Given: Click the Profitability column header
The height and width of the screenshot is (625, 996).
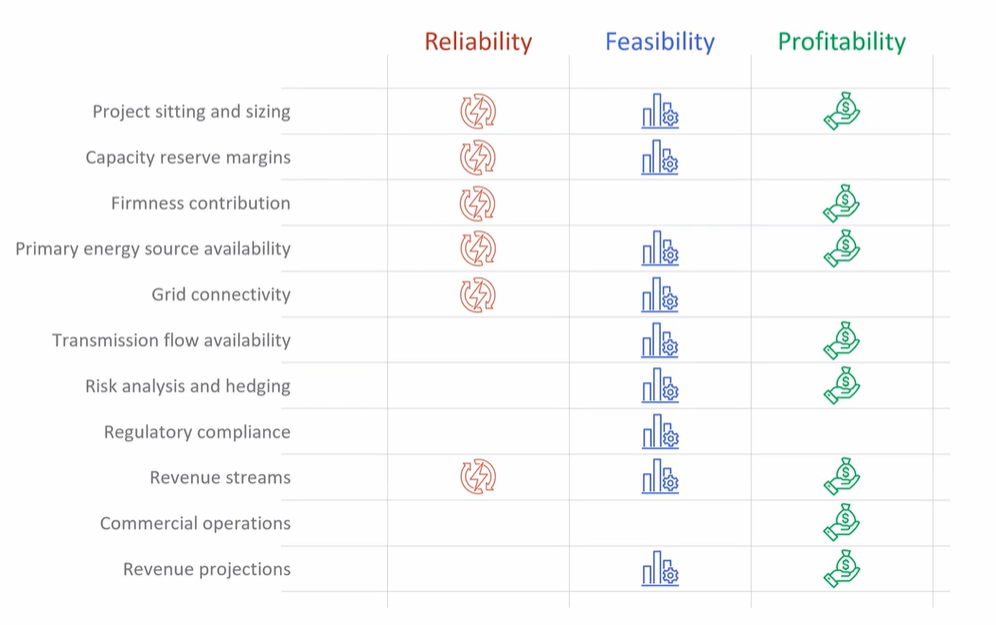Looking at the screenshot, I should point(842,42).
